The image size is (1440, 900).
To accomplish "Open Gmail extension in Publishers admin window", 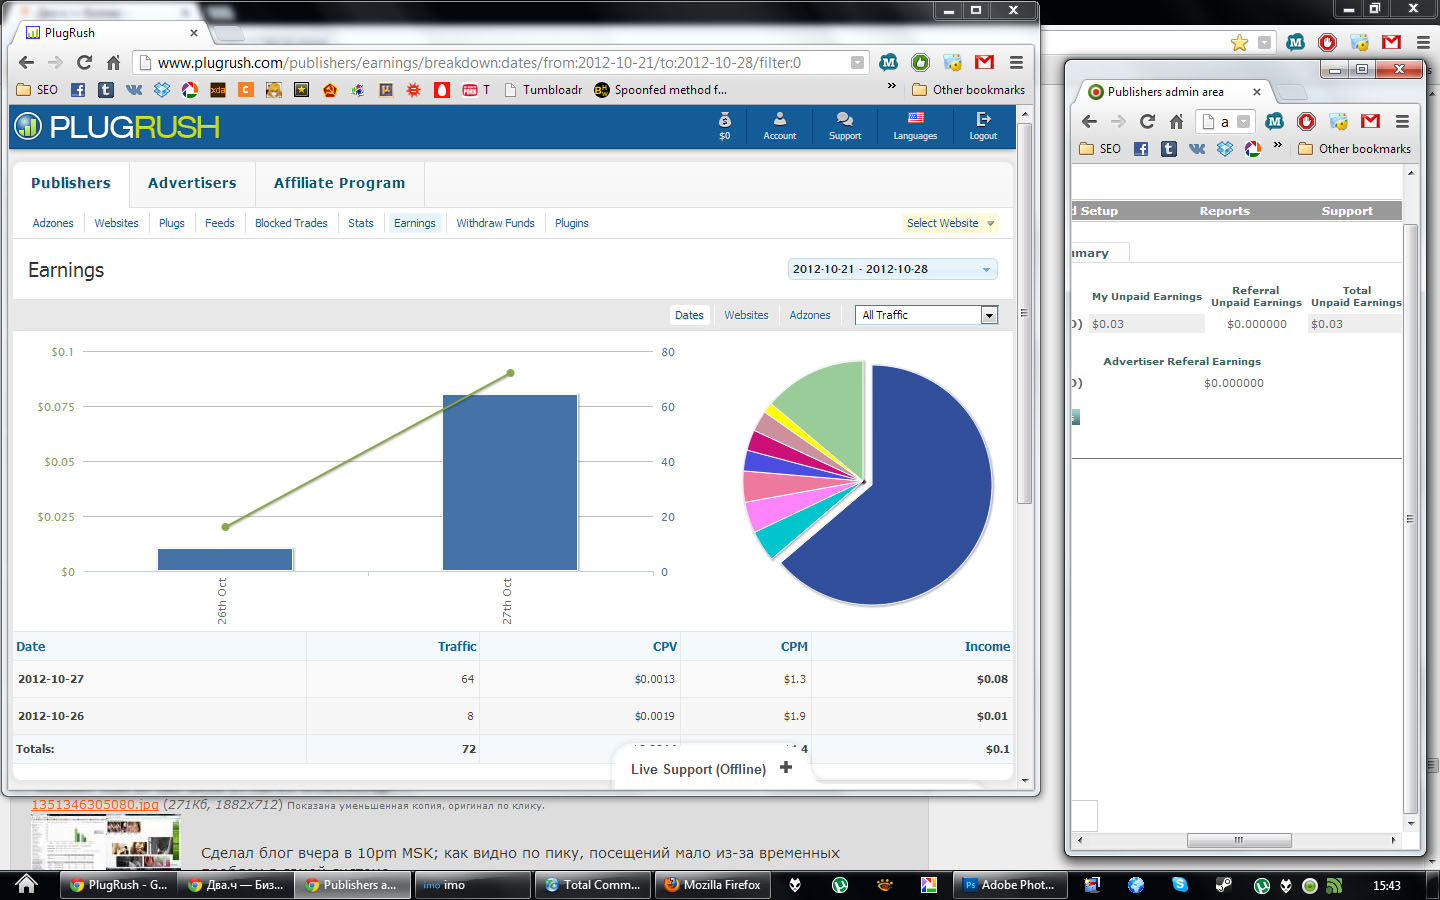I will tap(1370, 121).
